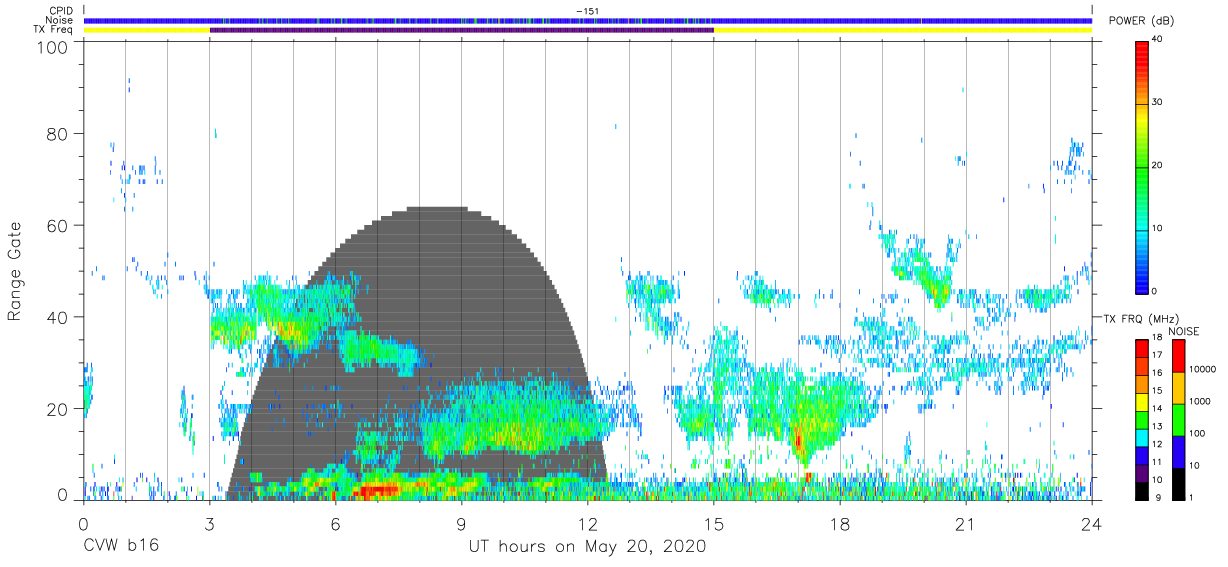The image size is (1228, 567).
Task: Click the 12 UT hour tick label
Action: [588, 523]
